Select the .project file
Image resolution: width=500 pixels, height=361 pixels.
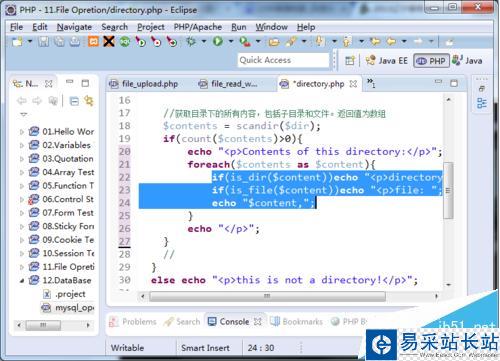click(64, 294)
